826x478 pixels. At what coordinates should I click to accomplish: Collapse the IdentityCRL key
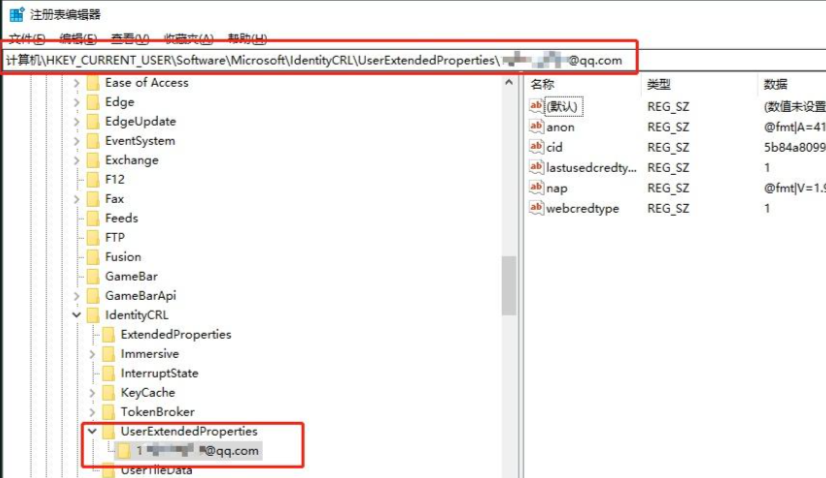point(76,315)
